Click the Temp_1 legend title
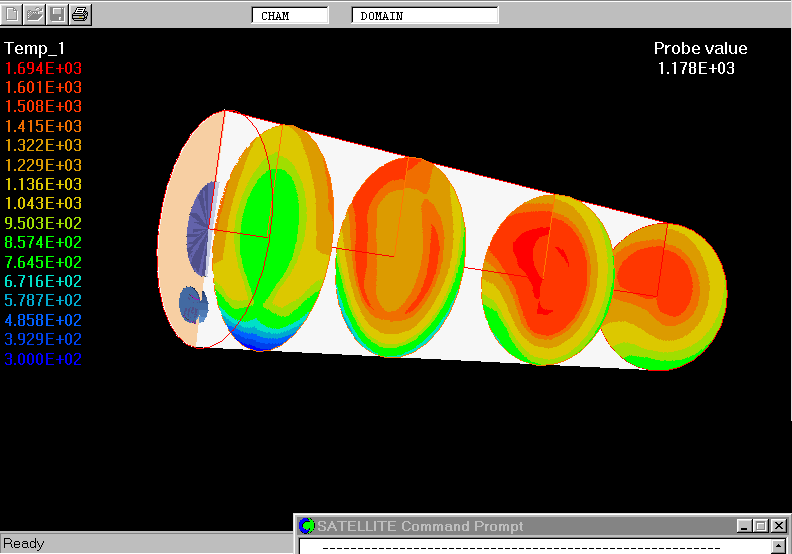The height and width of the screenshot is (554, 792). pyautogui.click(x=35, y=48)
